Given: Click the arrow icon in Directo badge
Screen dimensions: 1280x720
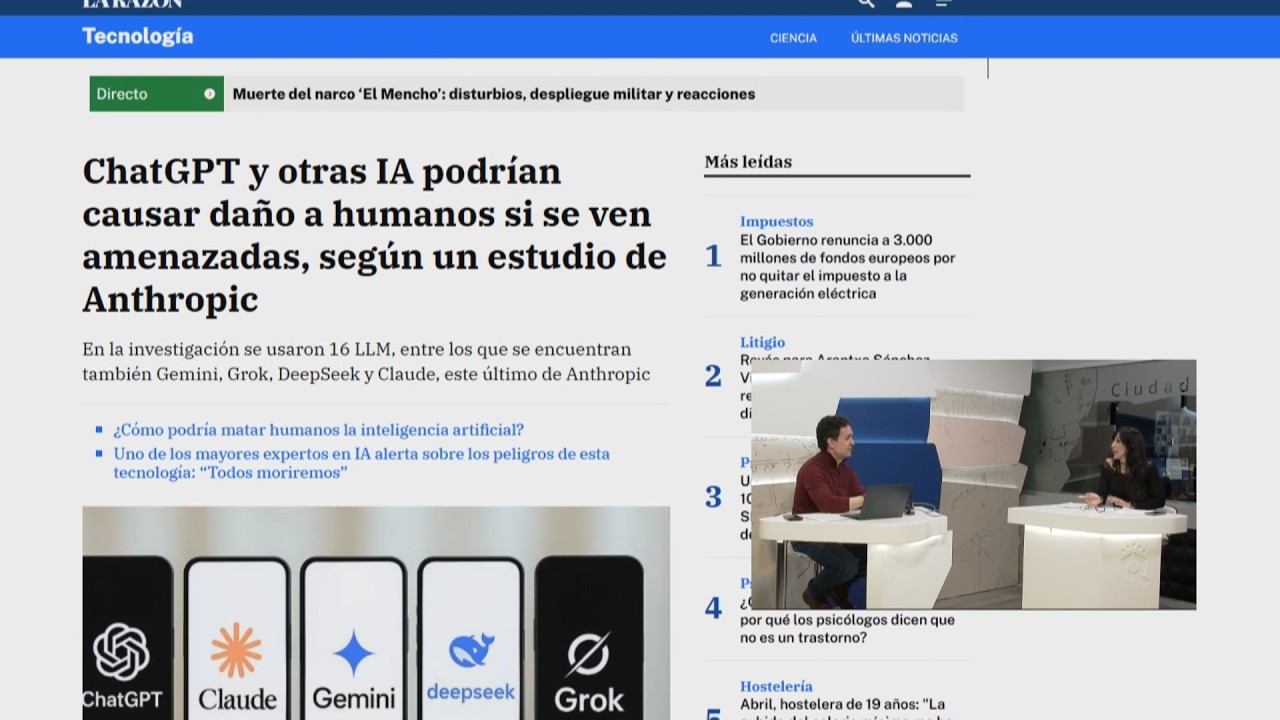Looking at the screenshot, I should 209,94.
